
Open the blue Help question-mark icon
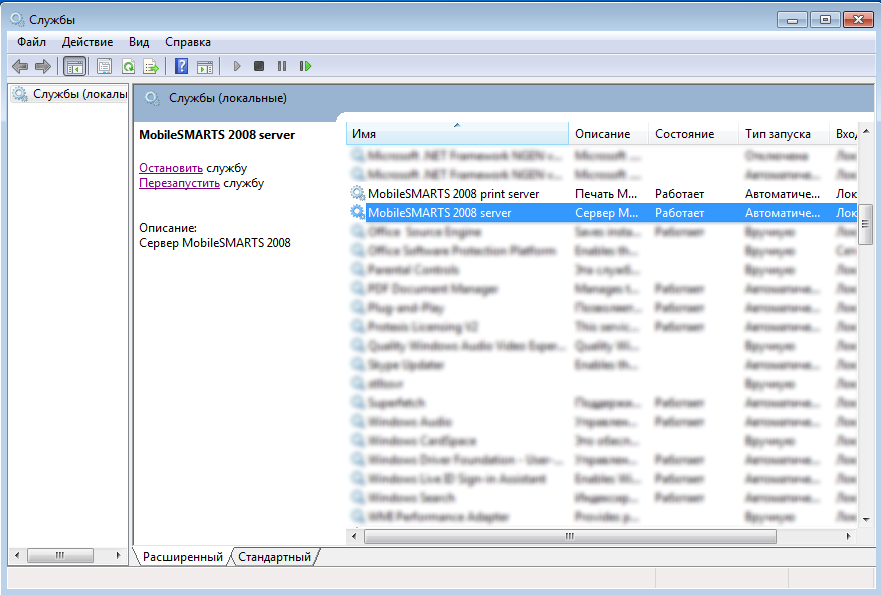click(181, 66)
